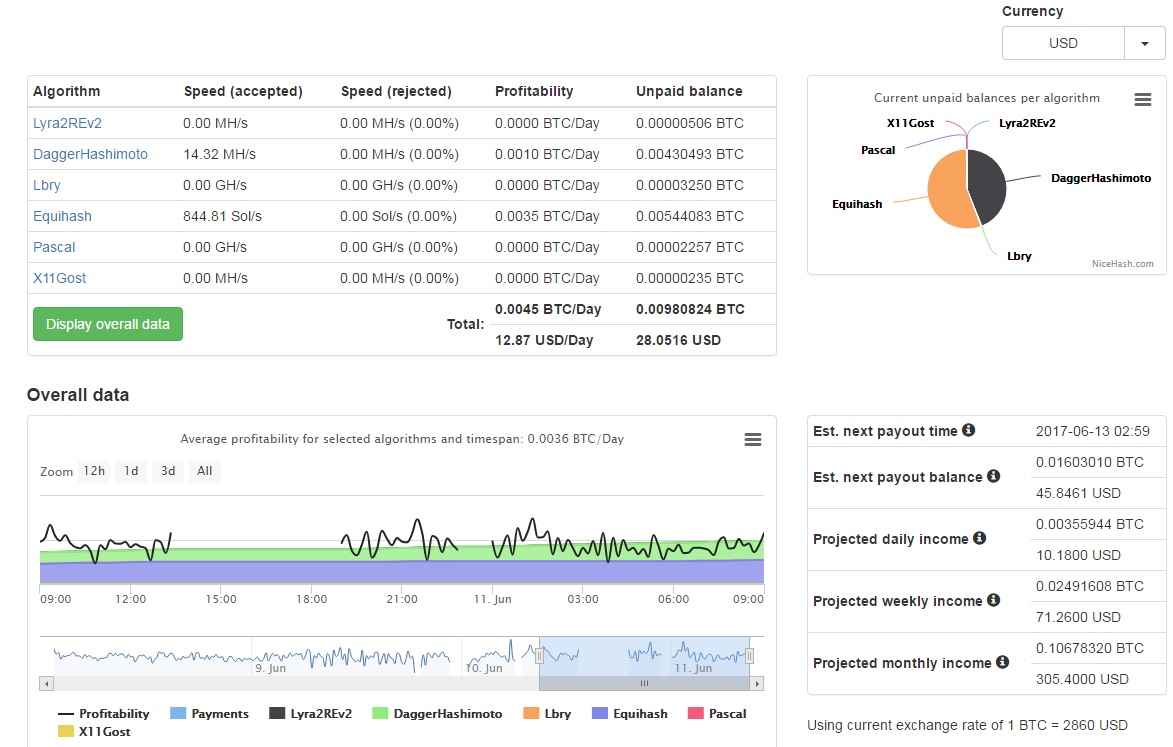The image size is (1173, 747).
Task: Select the All zoom range
Action: pyautogui.click(x=204, y=471)
